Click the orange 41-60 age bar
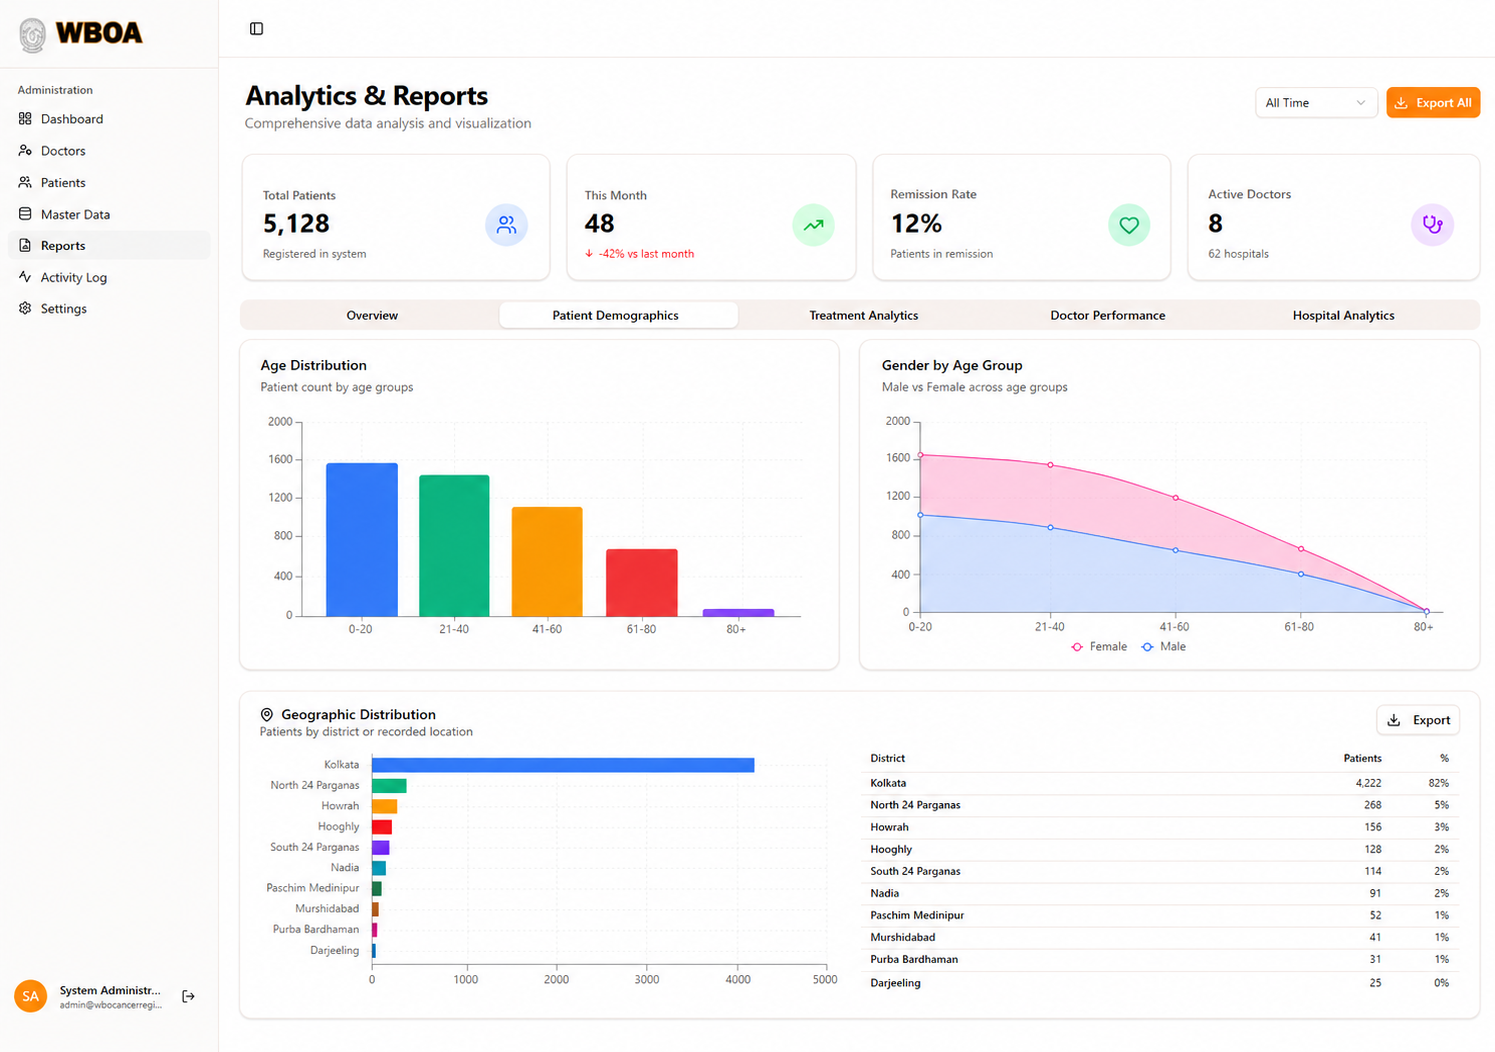 (x=547, y=562)
